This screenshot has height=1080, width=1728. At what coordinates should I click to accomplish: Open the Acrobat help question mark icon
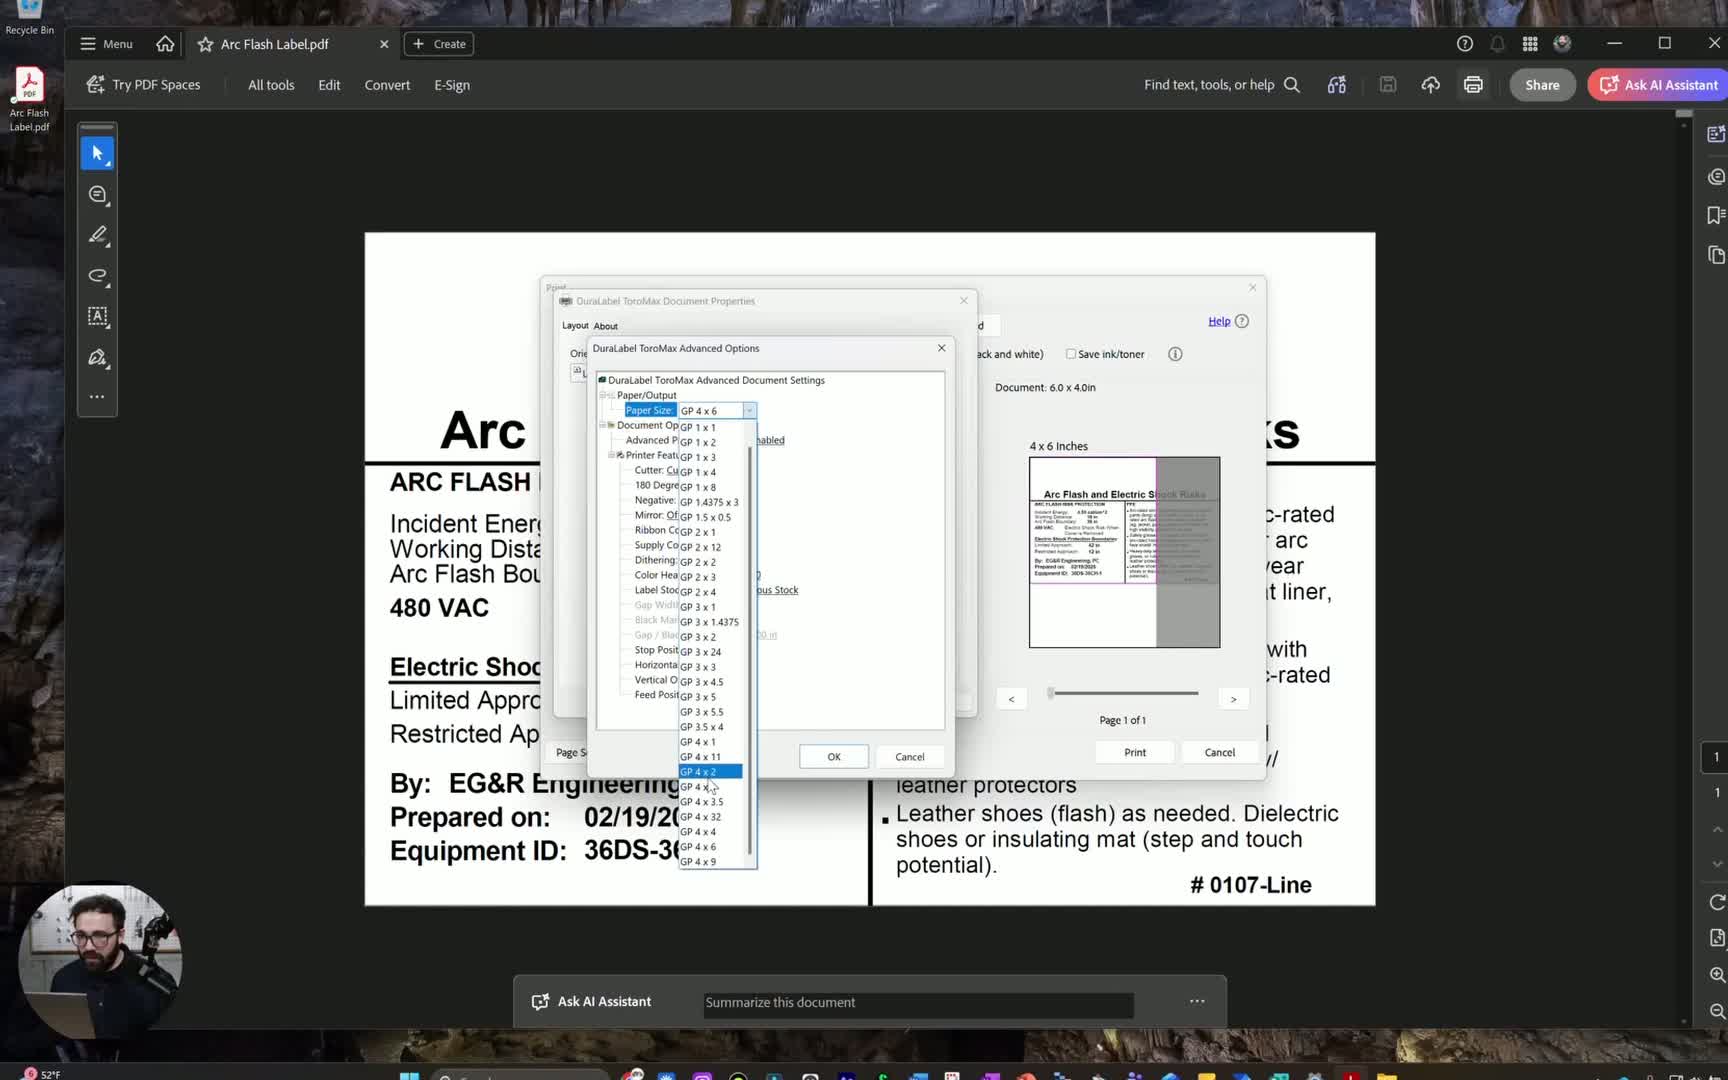pos(1465,44)
